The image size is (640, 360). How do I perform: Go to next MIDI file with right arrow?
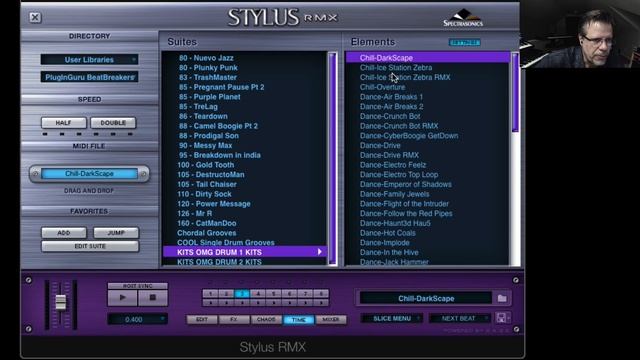tap(143, 174)
